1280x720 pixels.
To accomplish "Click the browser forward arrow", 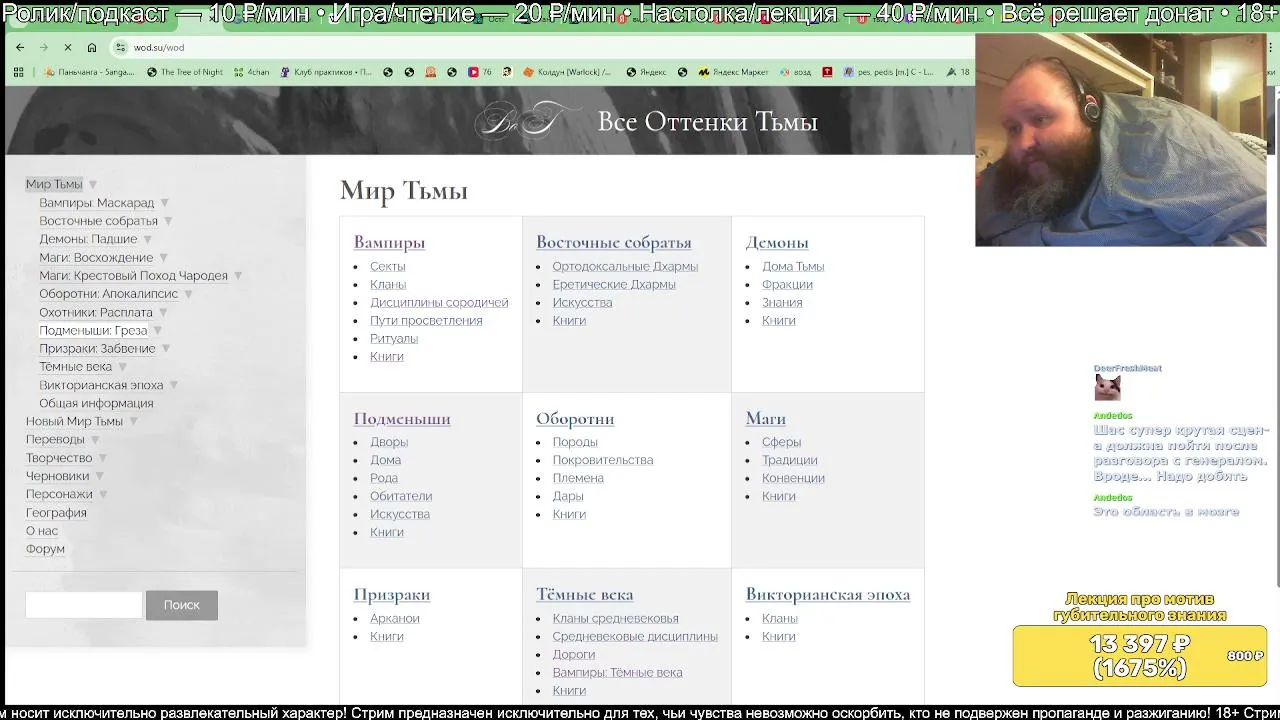I will 43,47.
